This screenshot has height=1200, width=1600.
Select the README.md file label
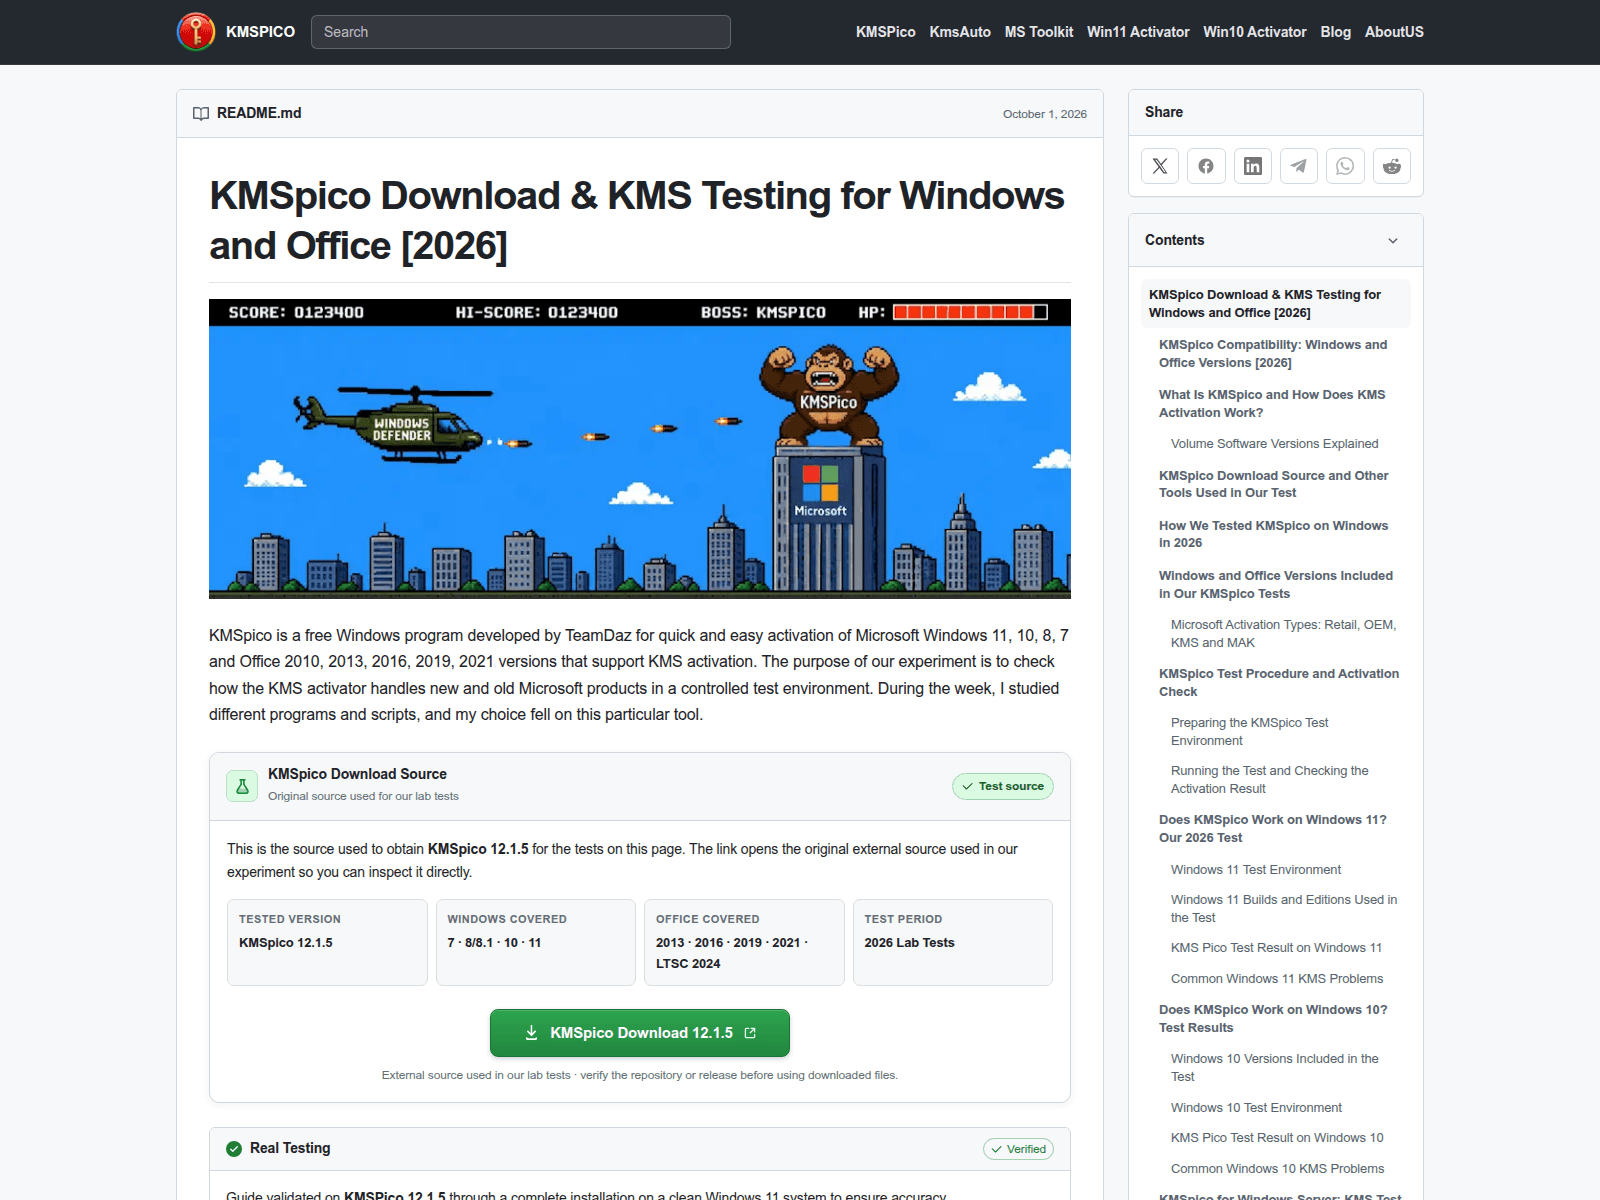pyautogui.click(x=259, y=113)
